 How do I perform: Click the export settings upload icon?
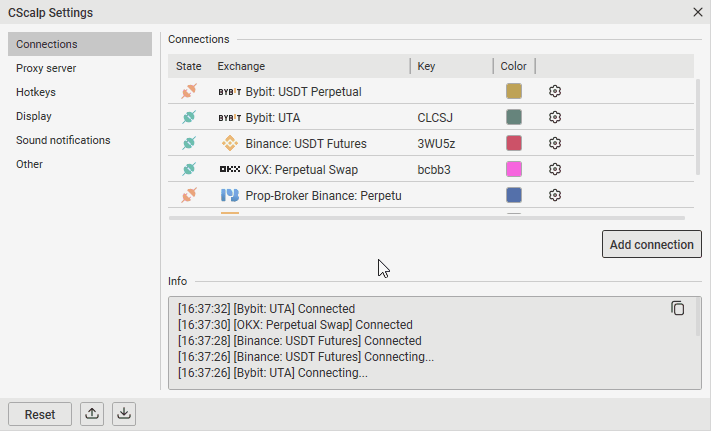(92, 413)
